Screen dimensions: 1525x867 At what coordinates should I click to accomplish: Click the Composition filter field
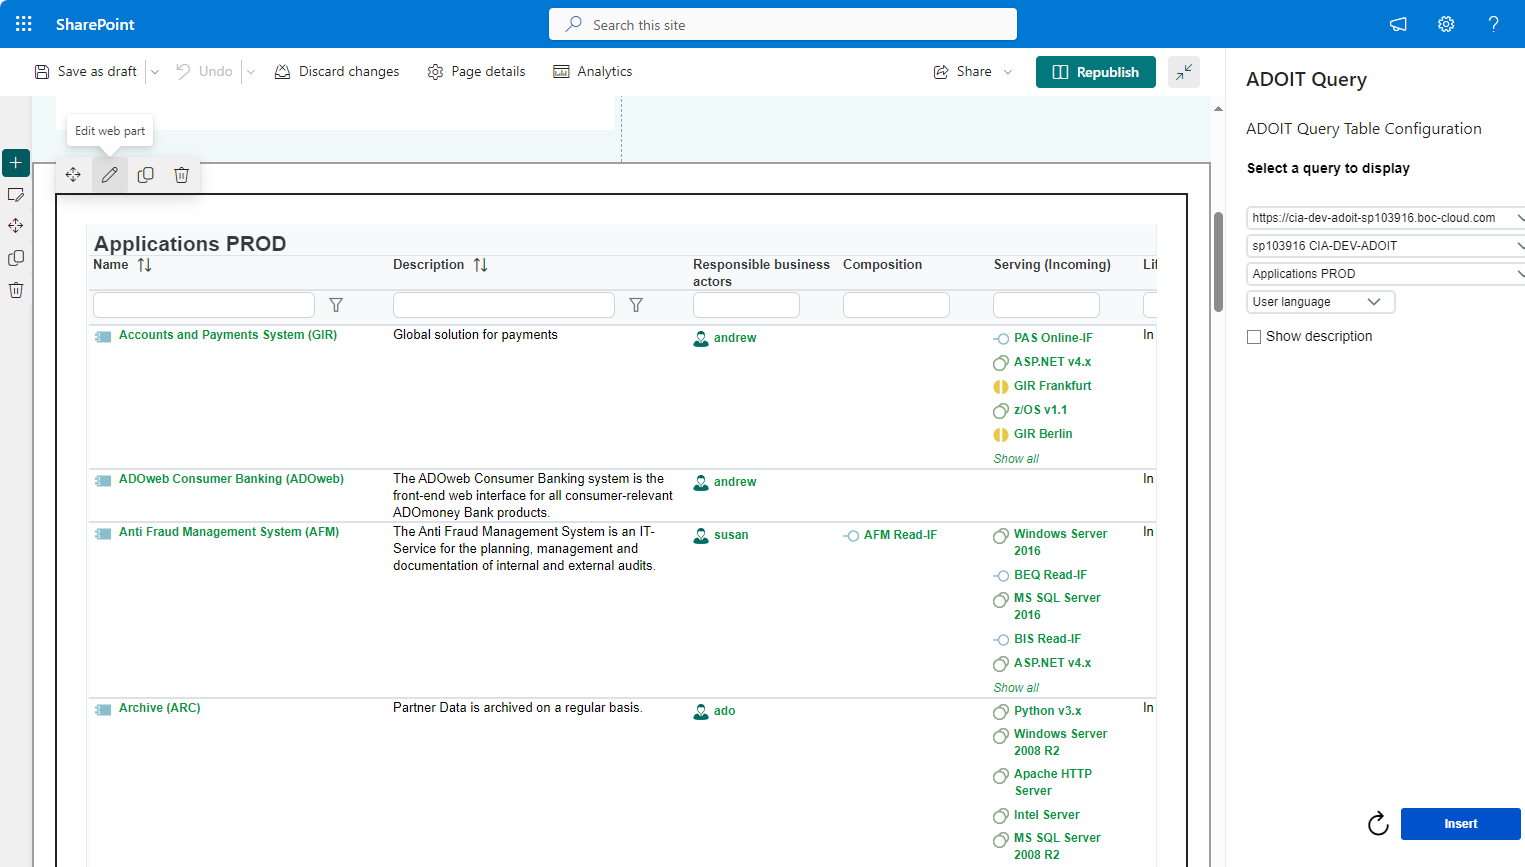pyautogui.click(x=896, y=305)
